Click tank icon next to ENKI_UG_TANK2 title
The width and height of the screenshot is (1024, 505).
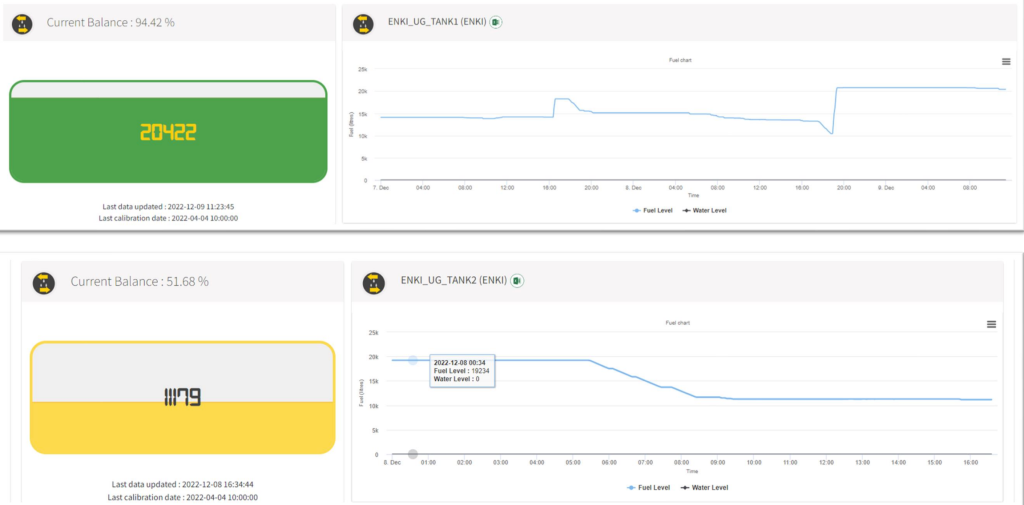[376, 282]
